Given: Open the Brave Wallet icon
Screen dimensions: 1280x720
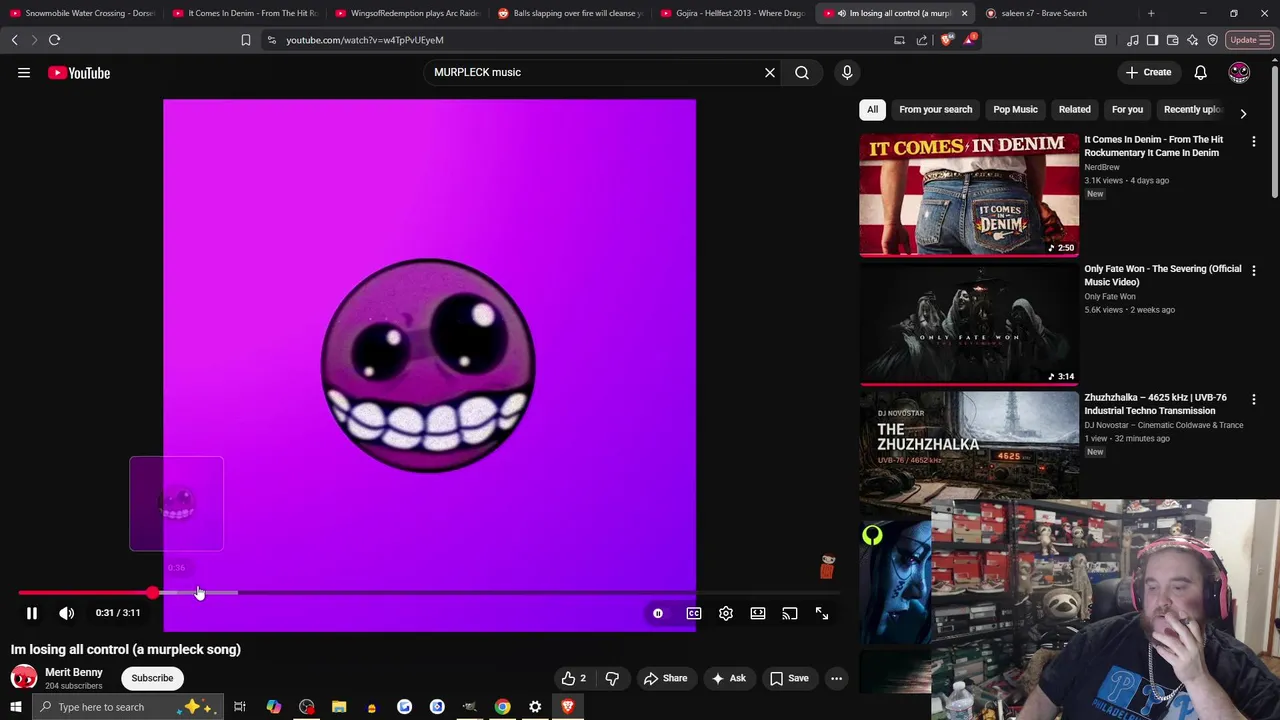Looking at the screenshot, I should pos(1172,40).
